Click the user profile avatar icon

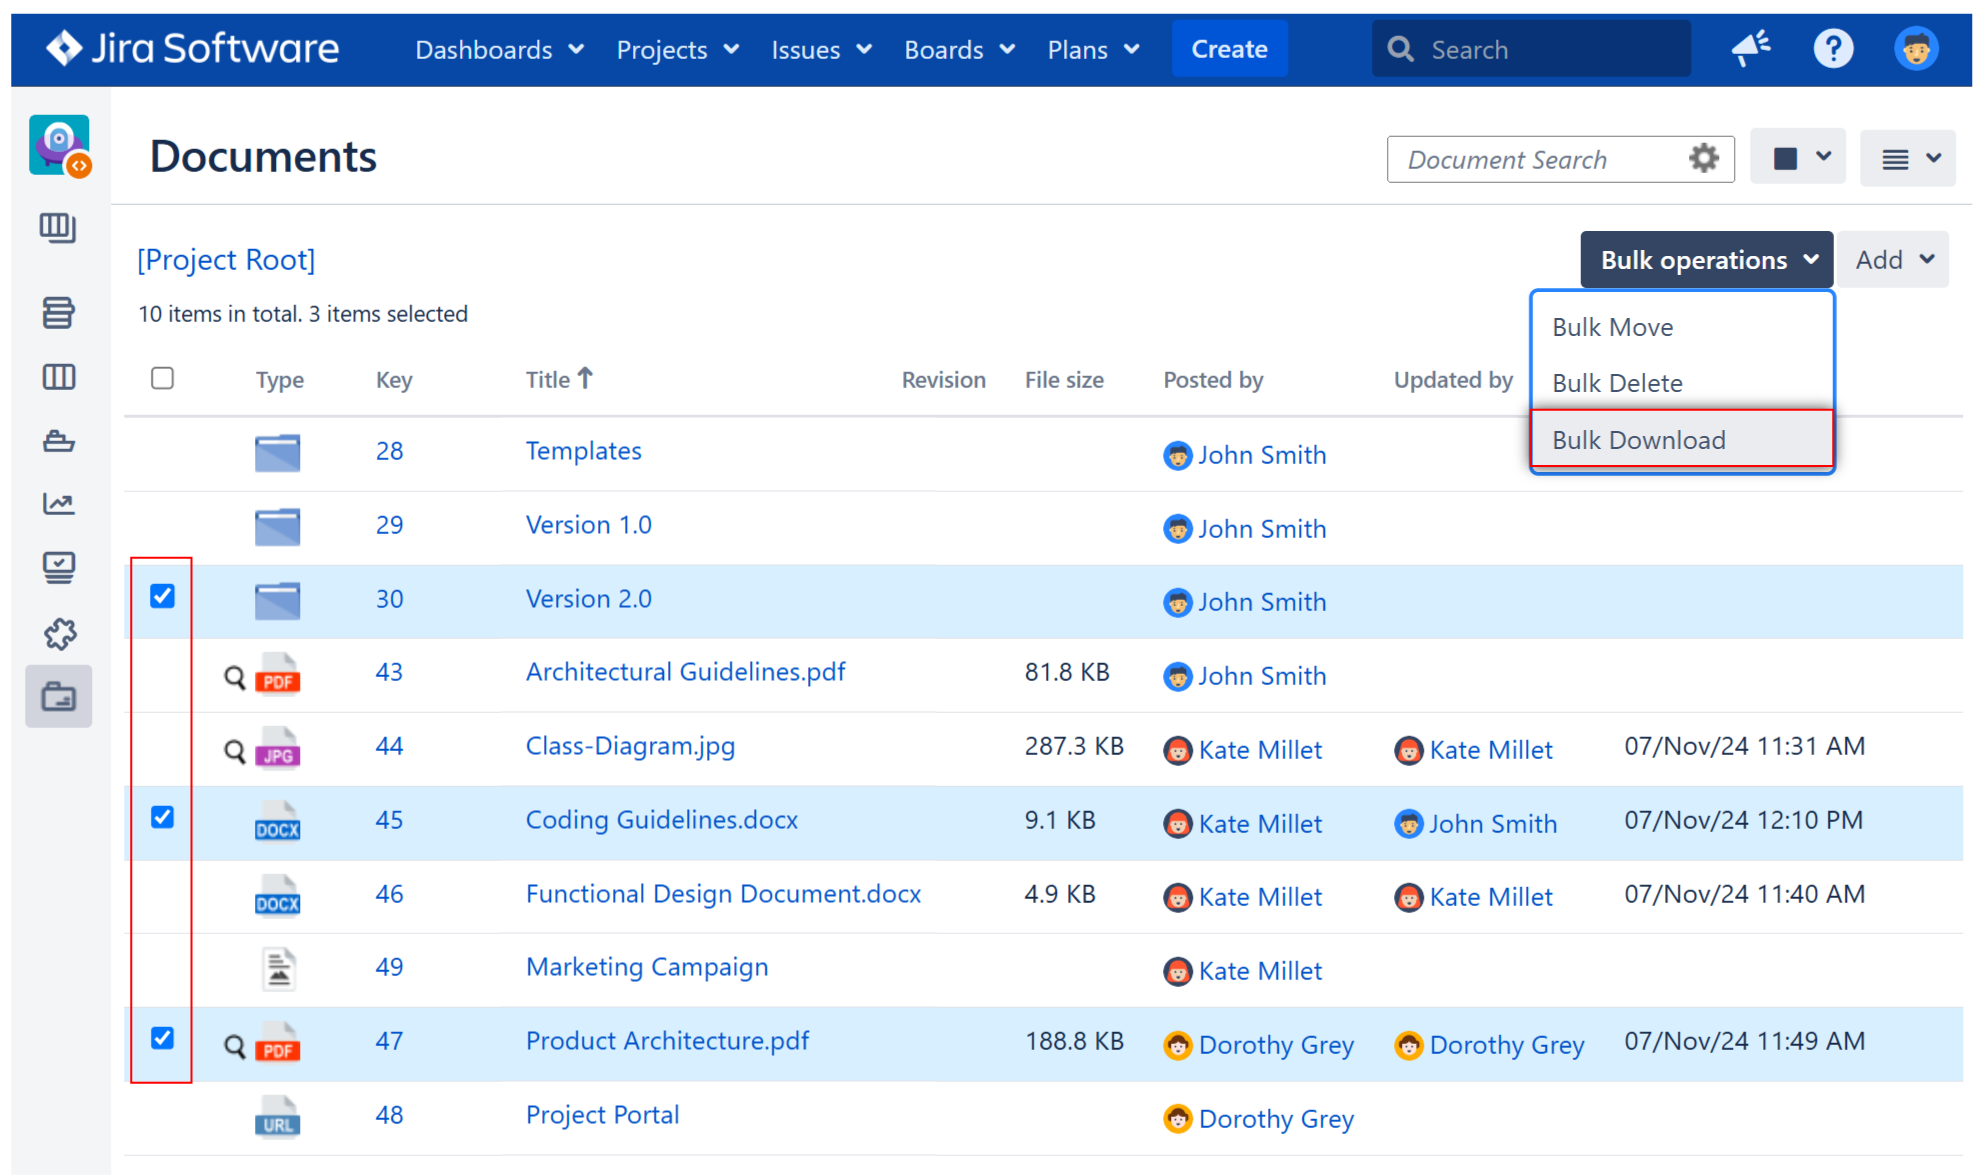point(1915,49)
